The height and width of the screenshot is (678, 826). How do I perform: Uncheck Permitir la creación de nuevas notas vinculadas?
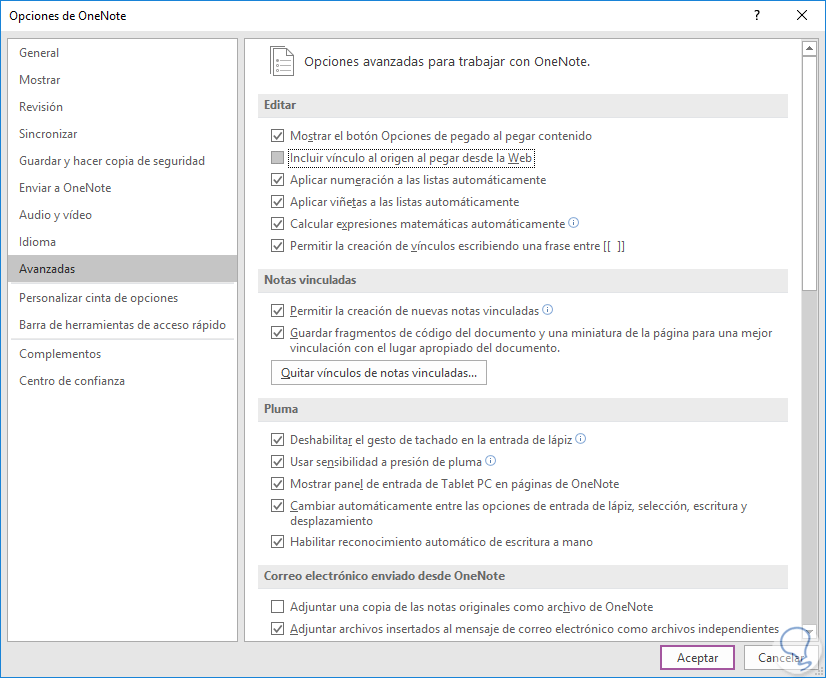[278, 311]
